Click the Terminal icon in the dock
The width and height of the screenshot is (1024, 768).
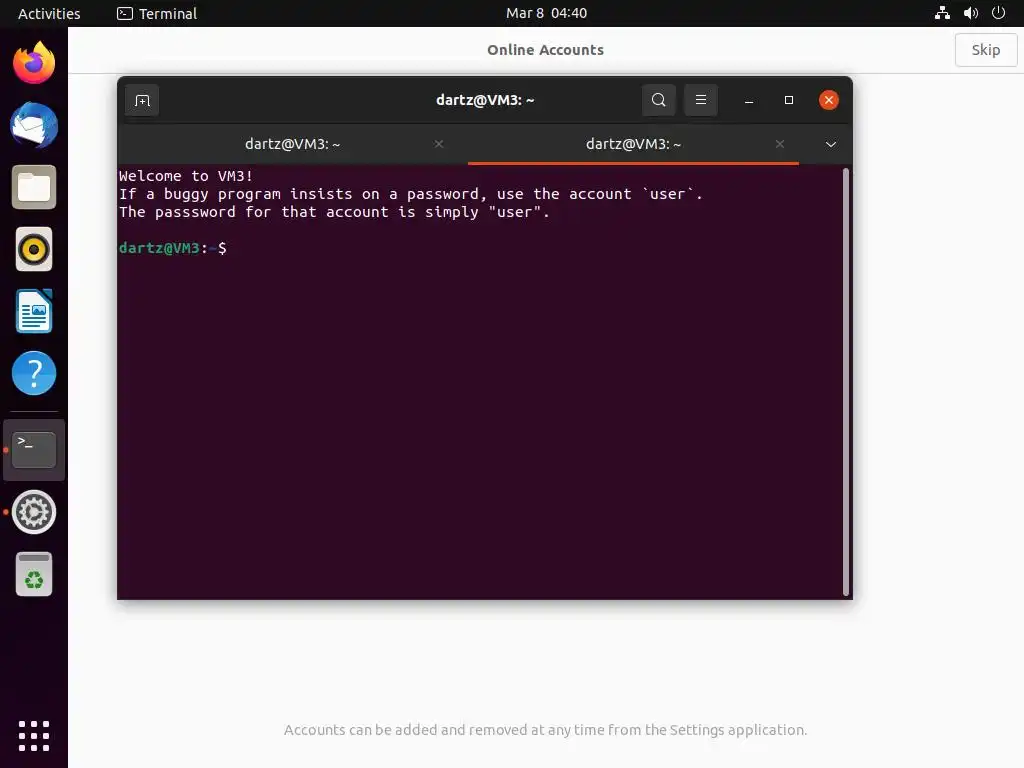[x=34, y=450]
